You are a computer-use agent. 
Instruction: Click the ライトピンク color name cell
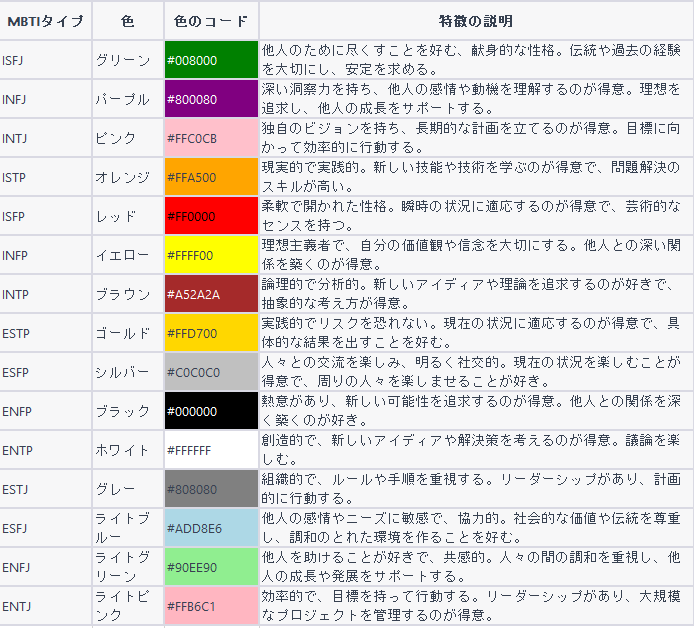pos(128,605)
